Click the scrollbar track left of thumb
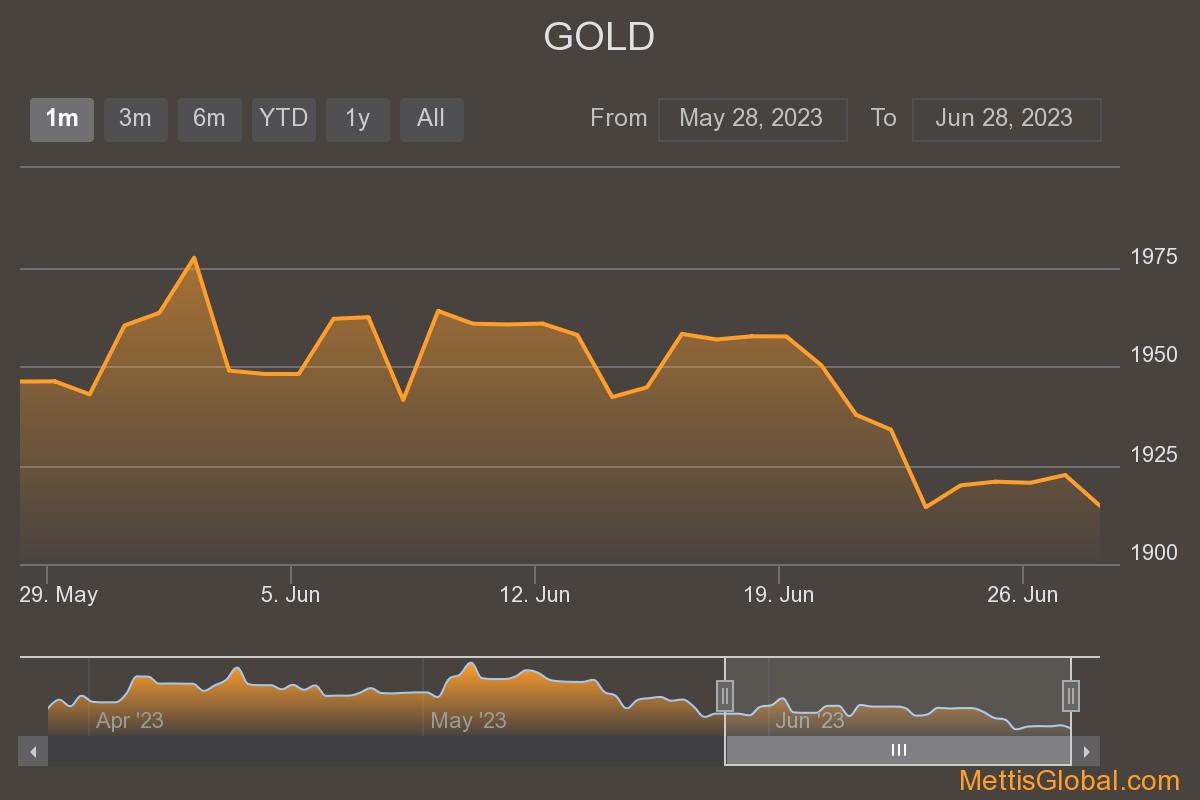The width and height of the screenshot is (1200, 800). tap(386, 751)
